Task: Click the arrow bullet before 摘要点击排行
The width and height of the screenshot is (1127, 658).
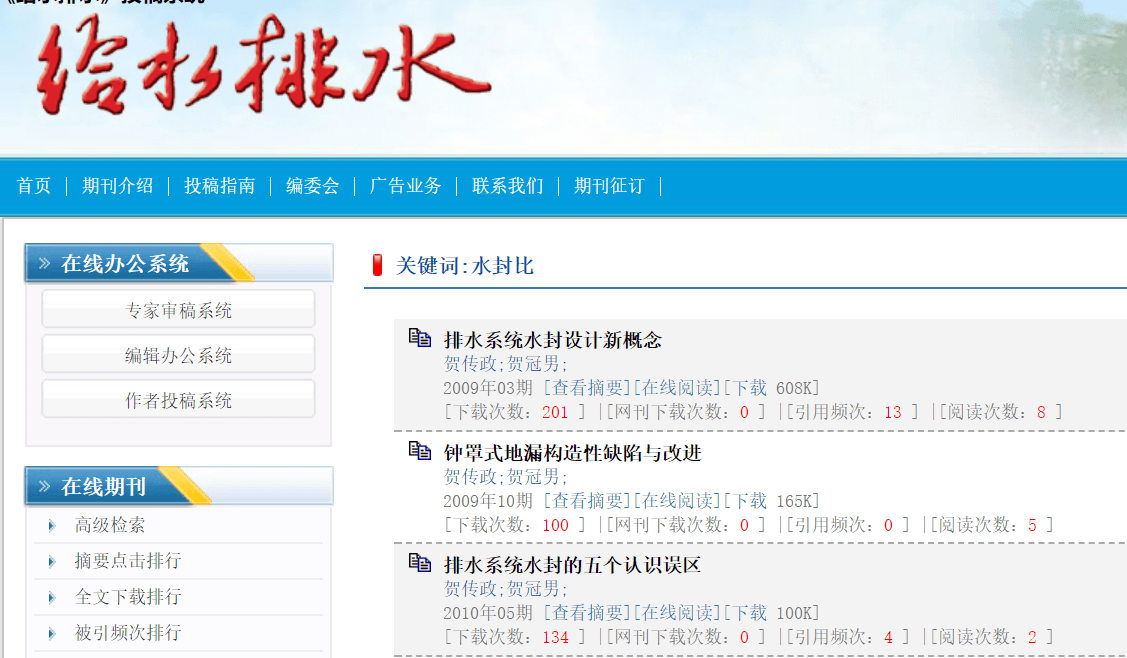Action: 52,562
